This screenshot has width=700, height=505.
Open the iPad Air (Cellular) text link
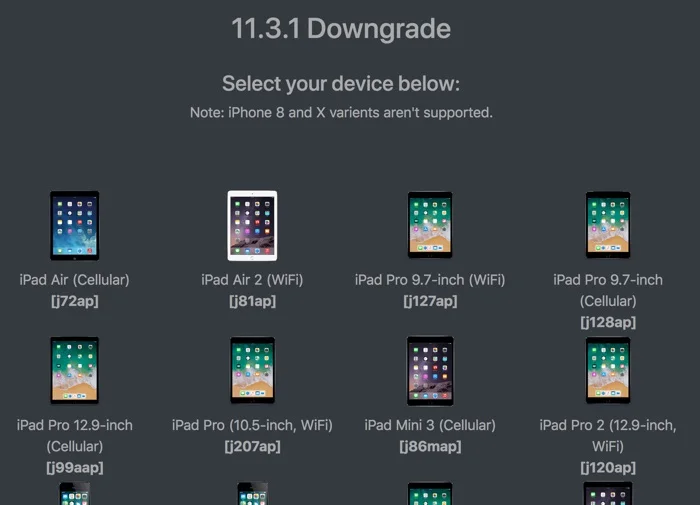(75, 280)
